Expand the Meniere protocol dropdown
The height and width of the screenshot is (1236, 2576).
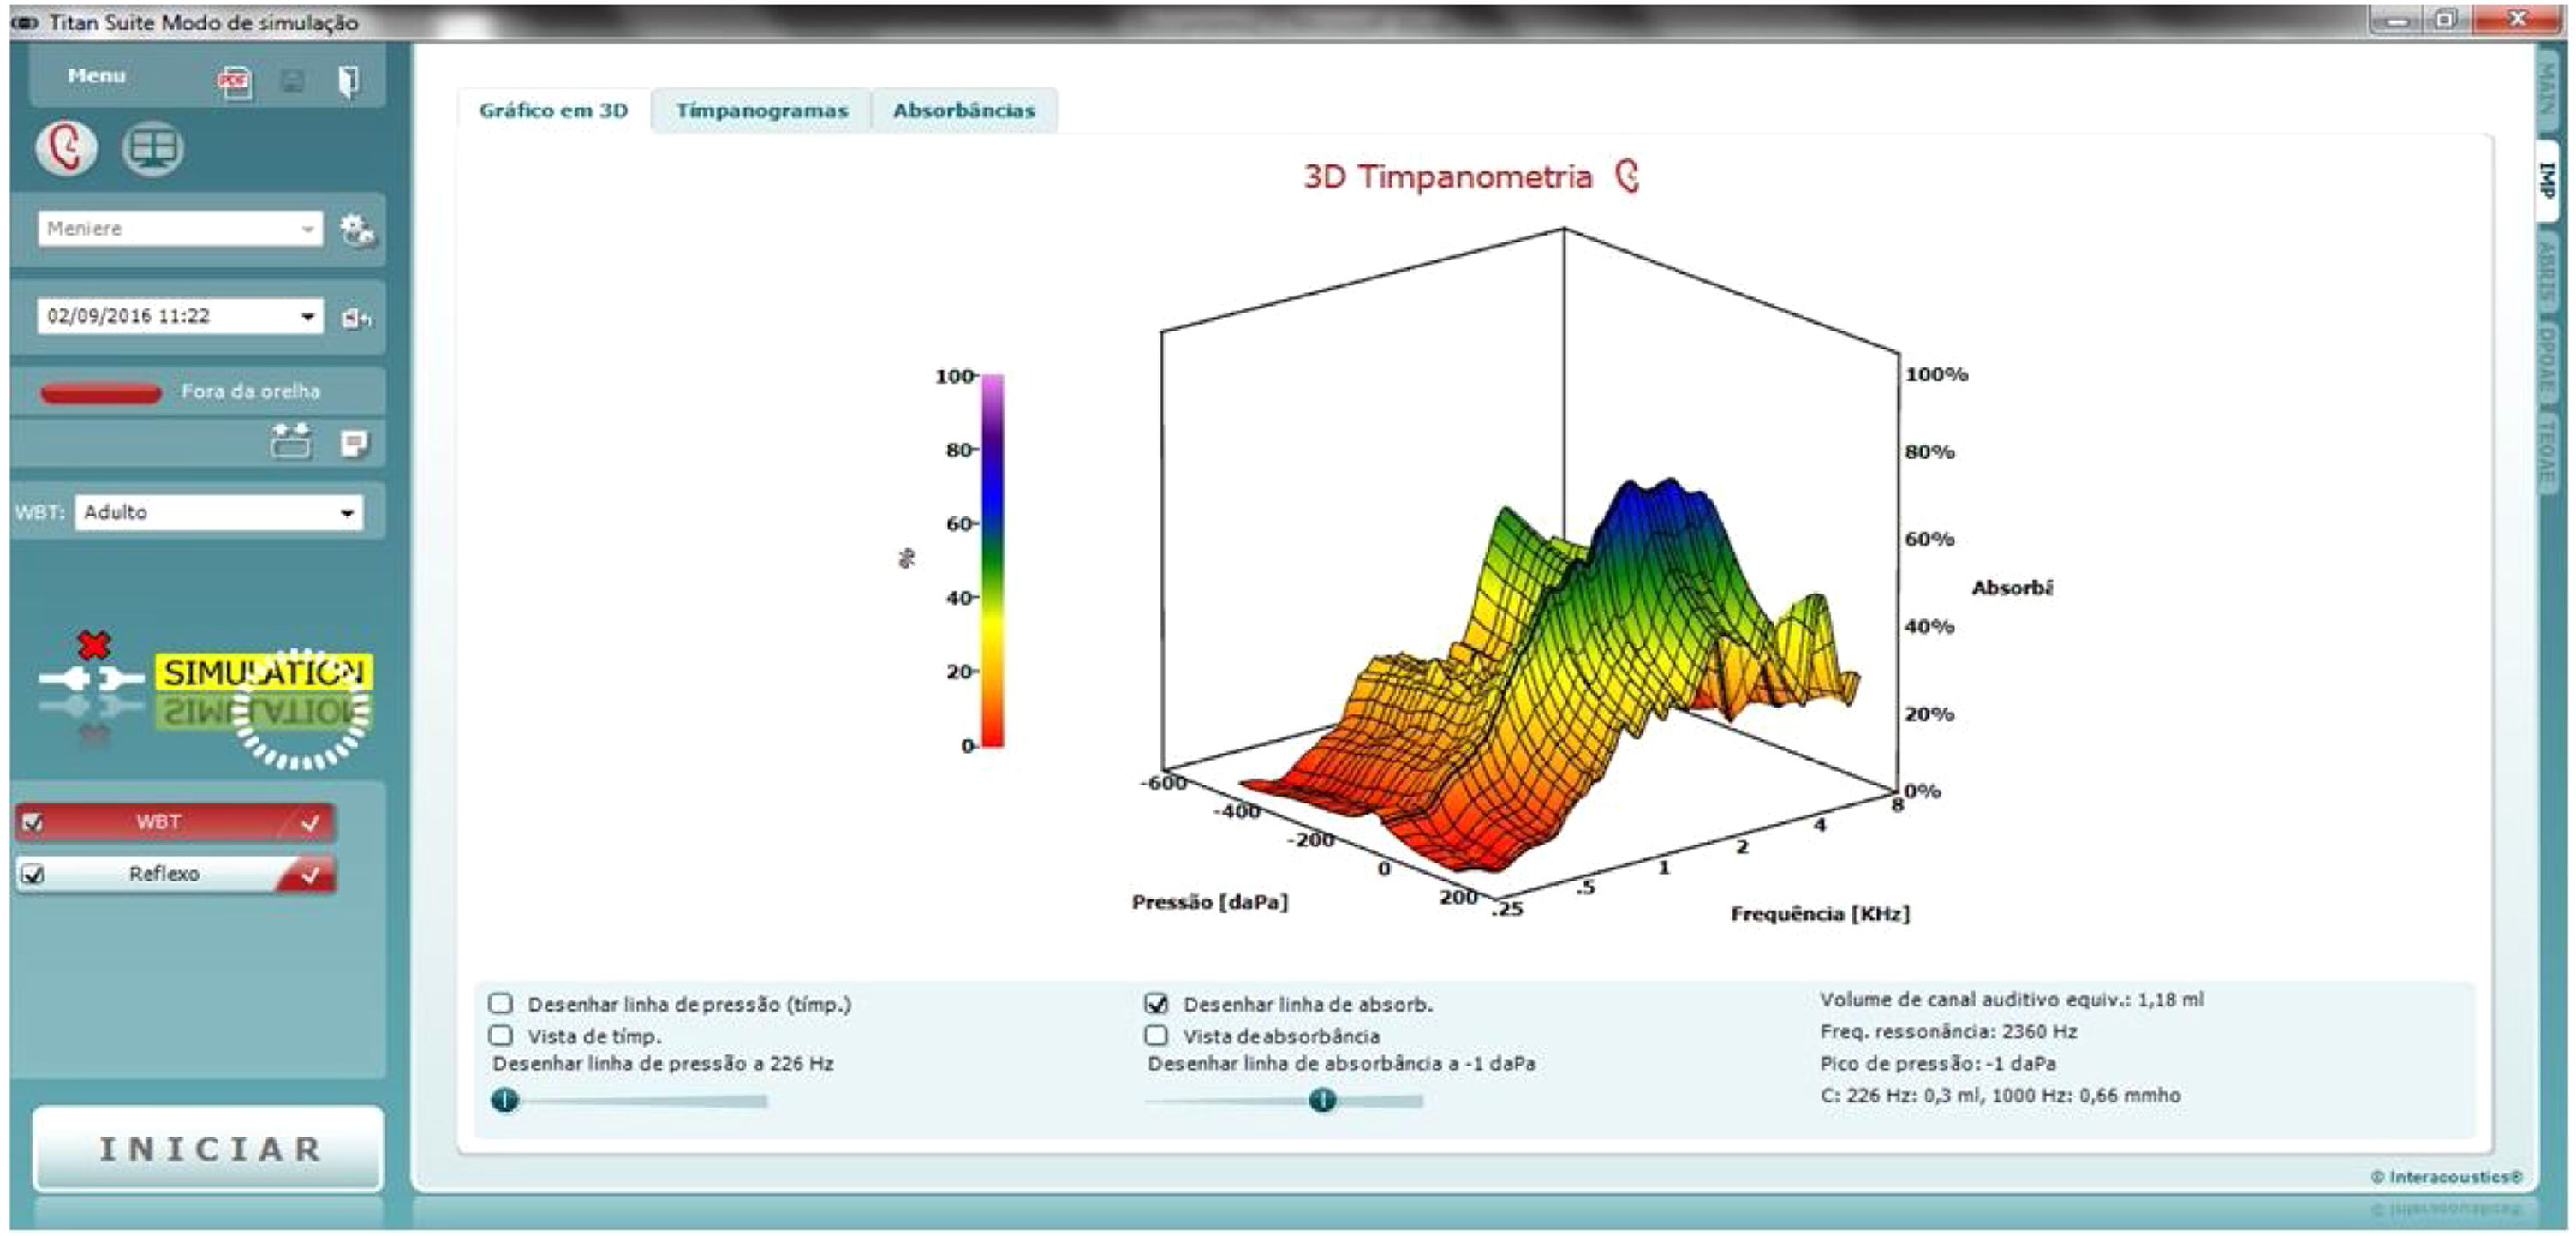tap(307, 229)
